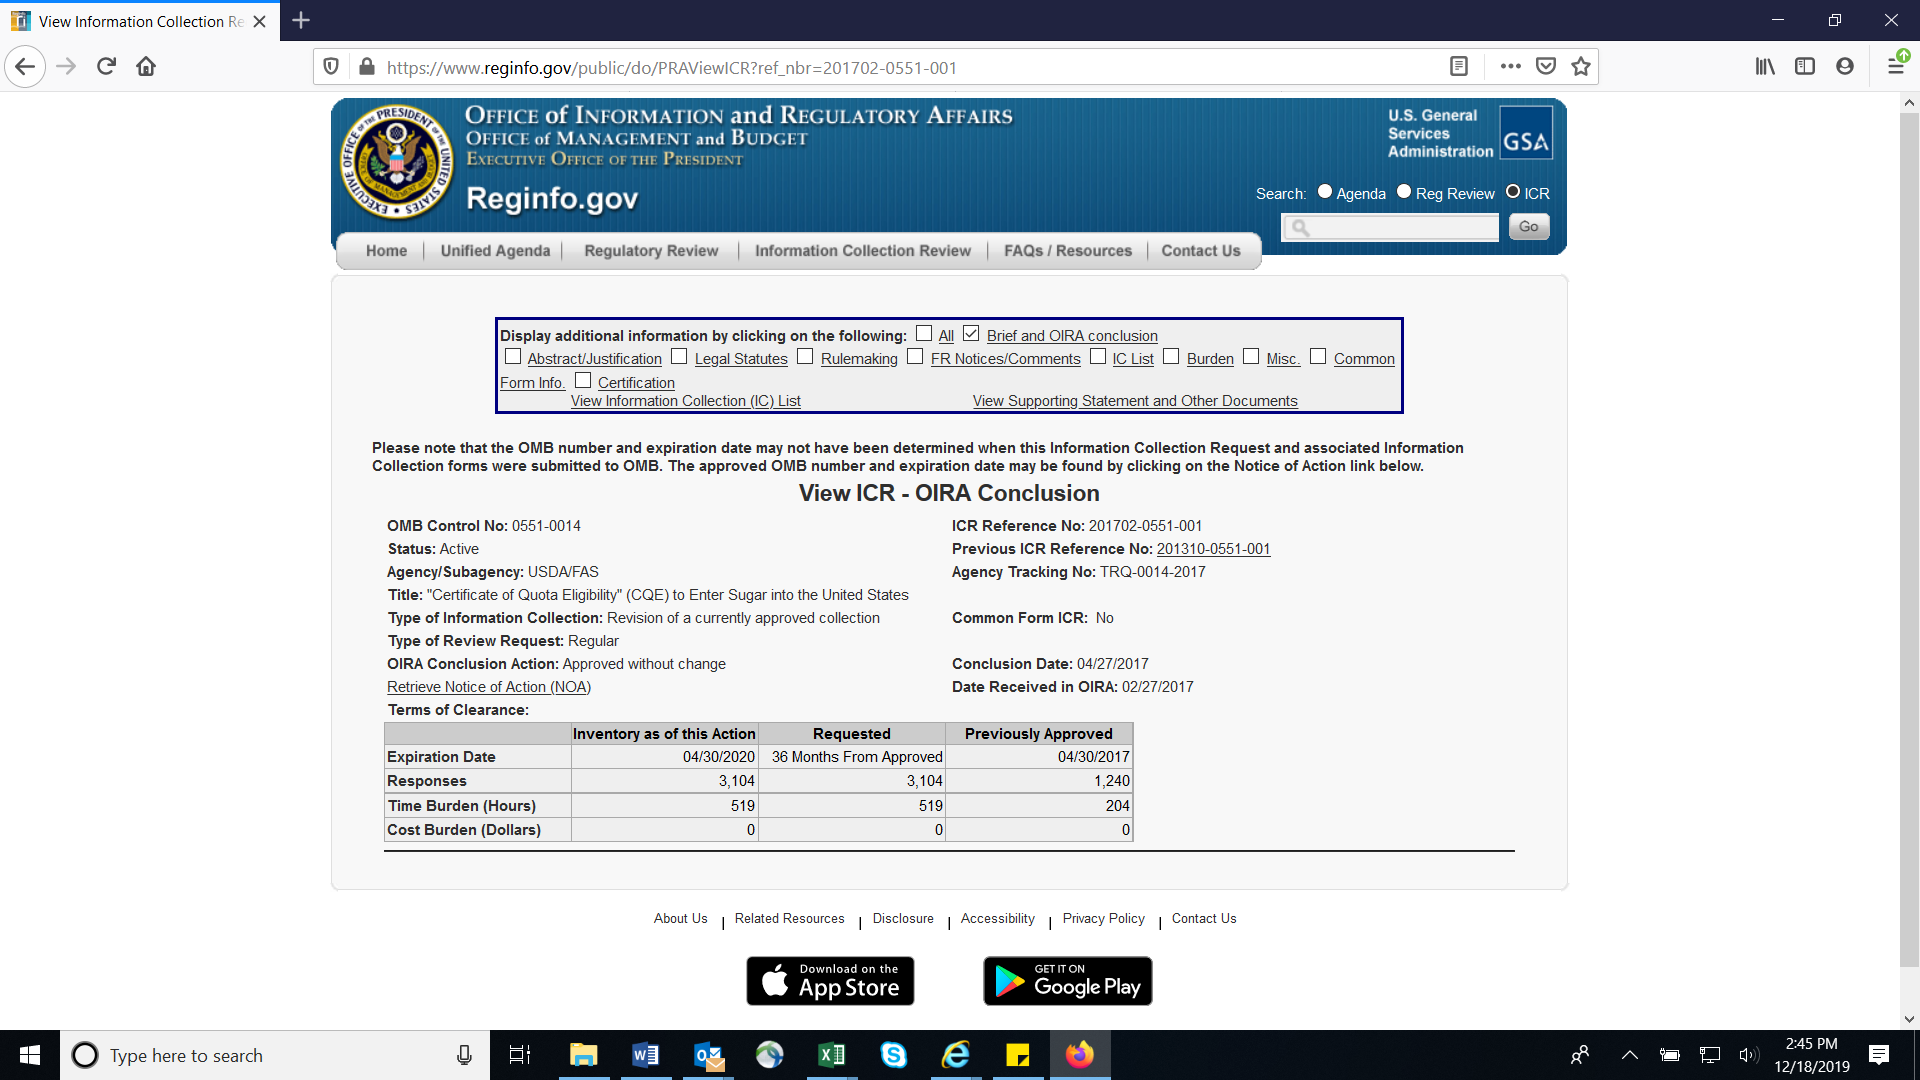
Task: Expand hidden system tray icons chevron
Action: pyautogui.click(x=1629, y=1055)
